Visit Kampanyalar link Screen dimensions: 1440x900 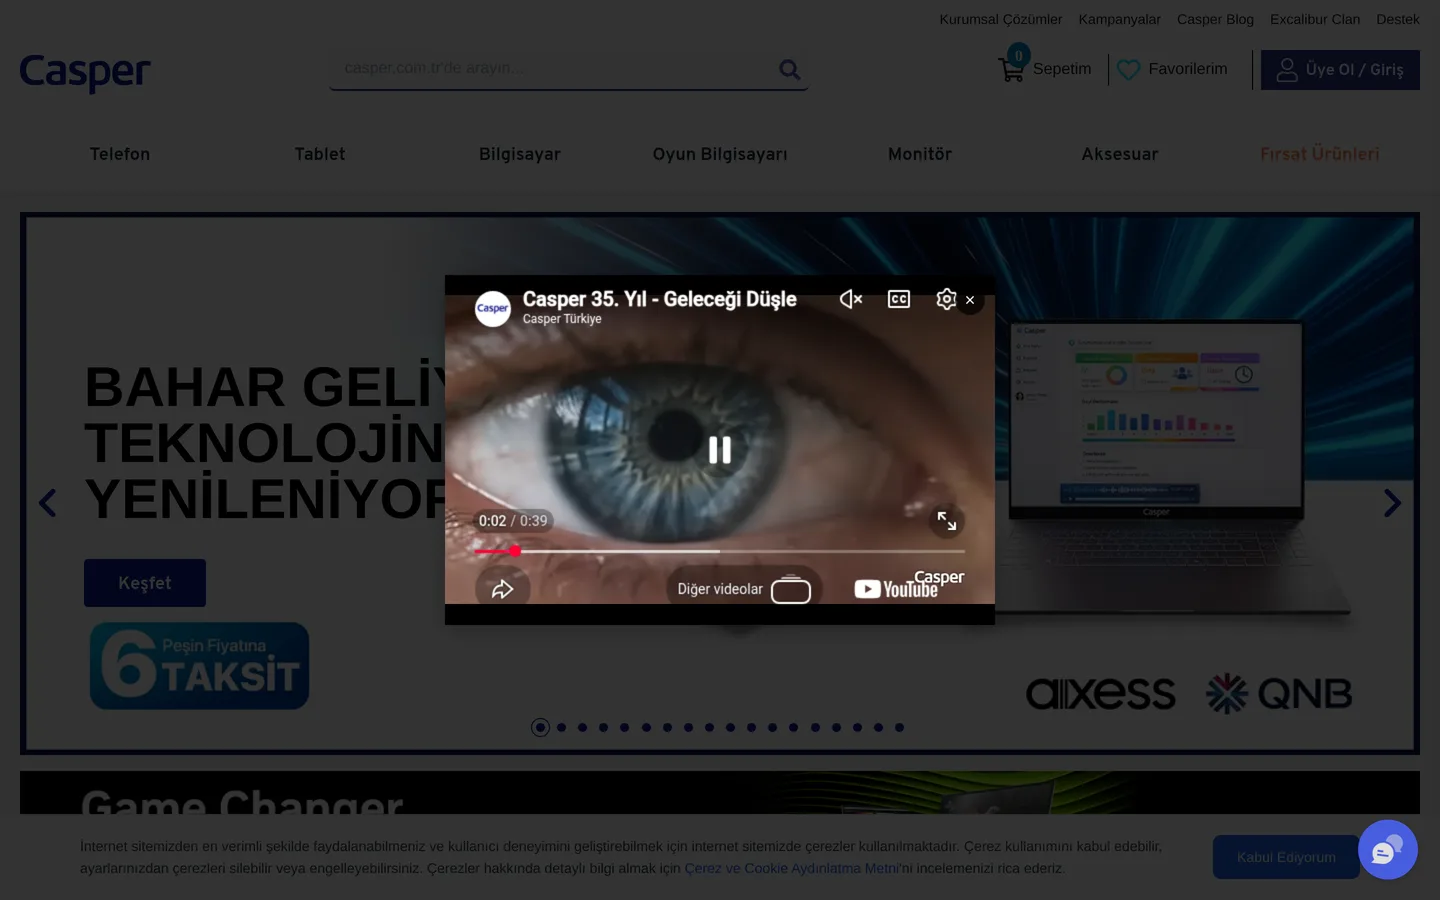pos(1120,19)
